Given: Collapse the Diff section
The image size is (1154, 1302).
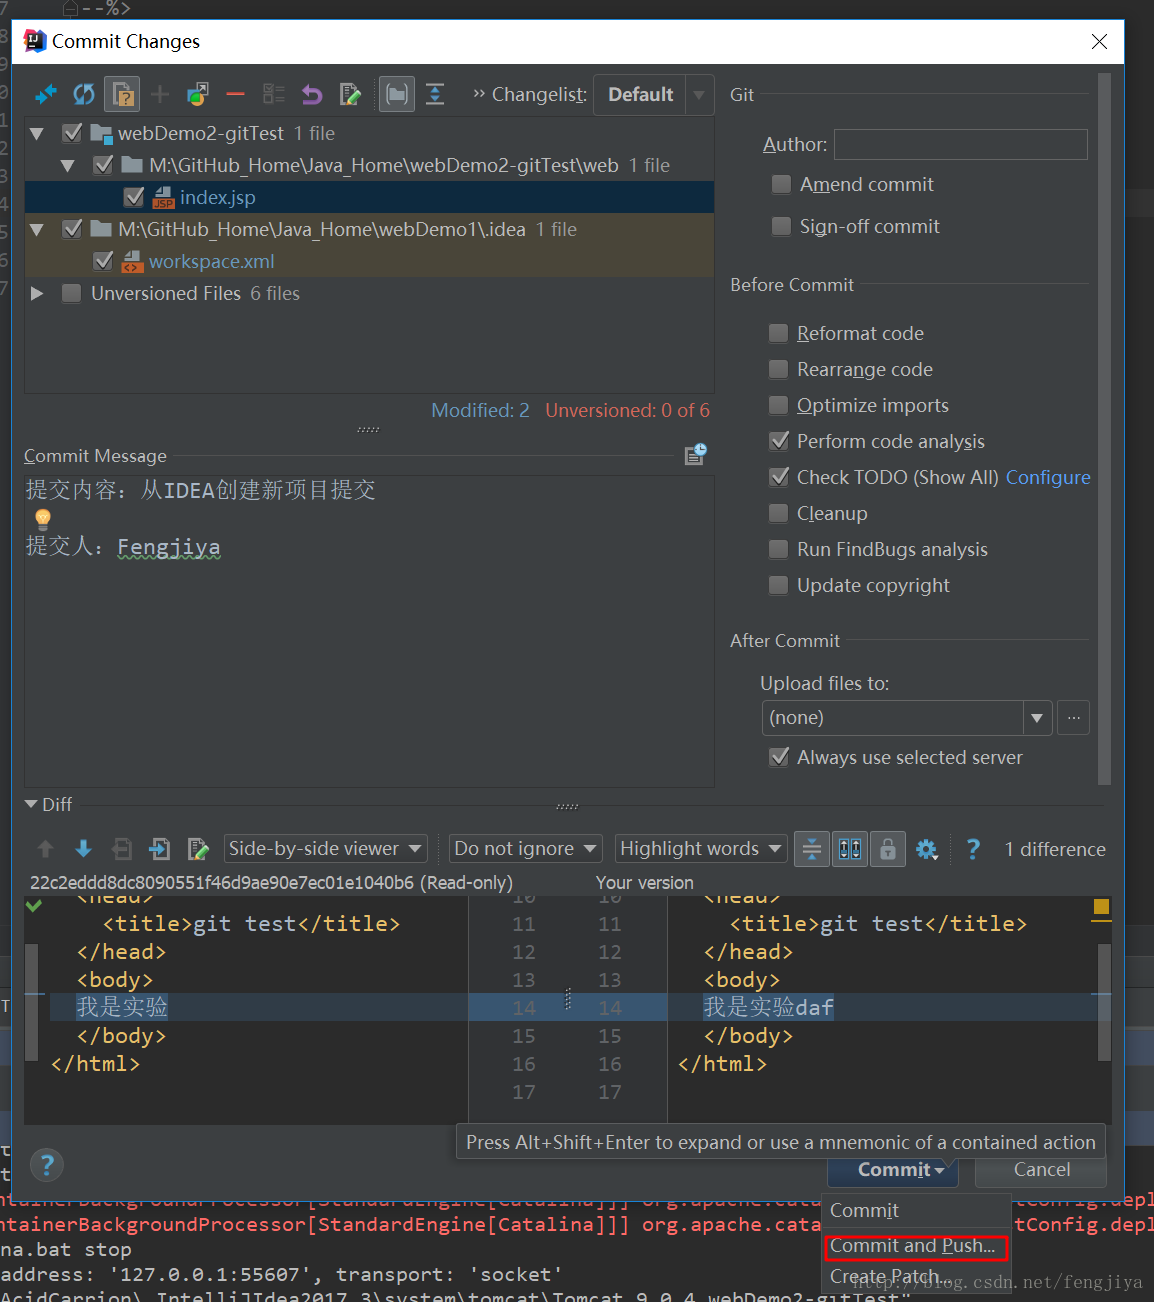Looking at the screenshot, I should pos(31,804).
